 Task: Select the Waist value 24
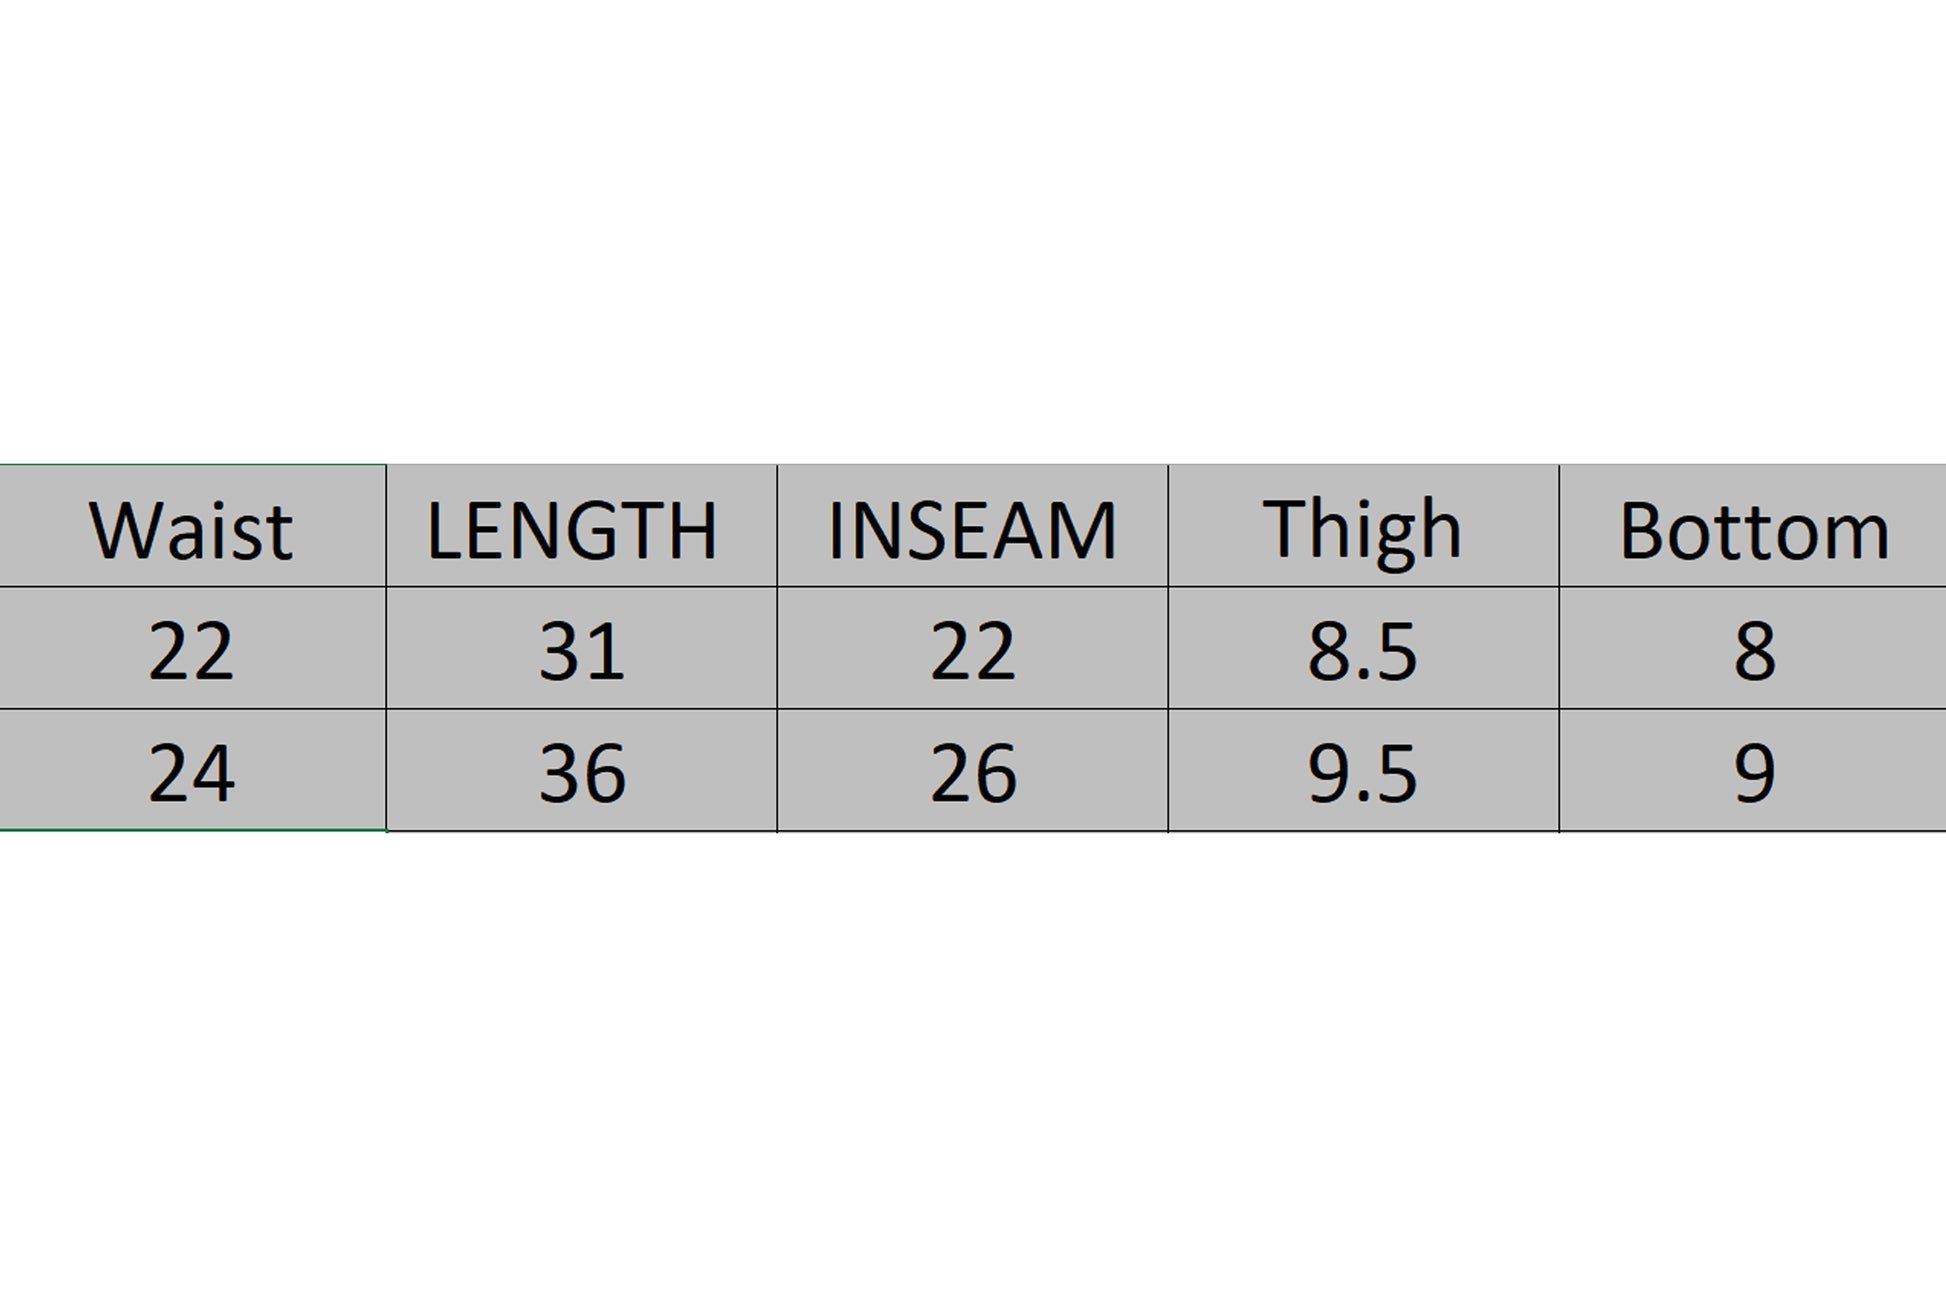coord(191,771)
